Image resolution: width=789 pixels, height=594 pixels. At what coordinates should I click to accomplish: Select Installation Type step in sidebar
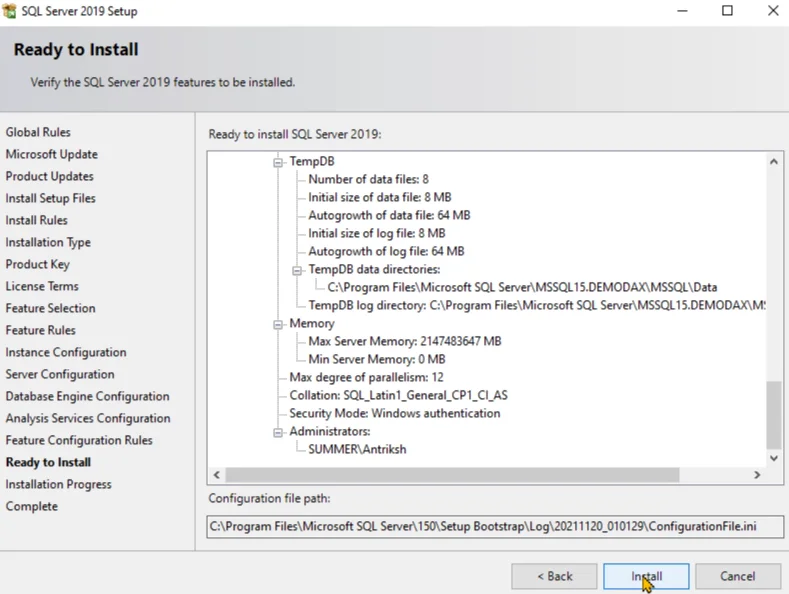pyautogui.click(x=48, y=243)
